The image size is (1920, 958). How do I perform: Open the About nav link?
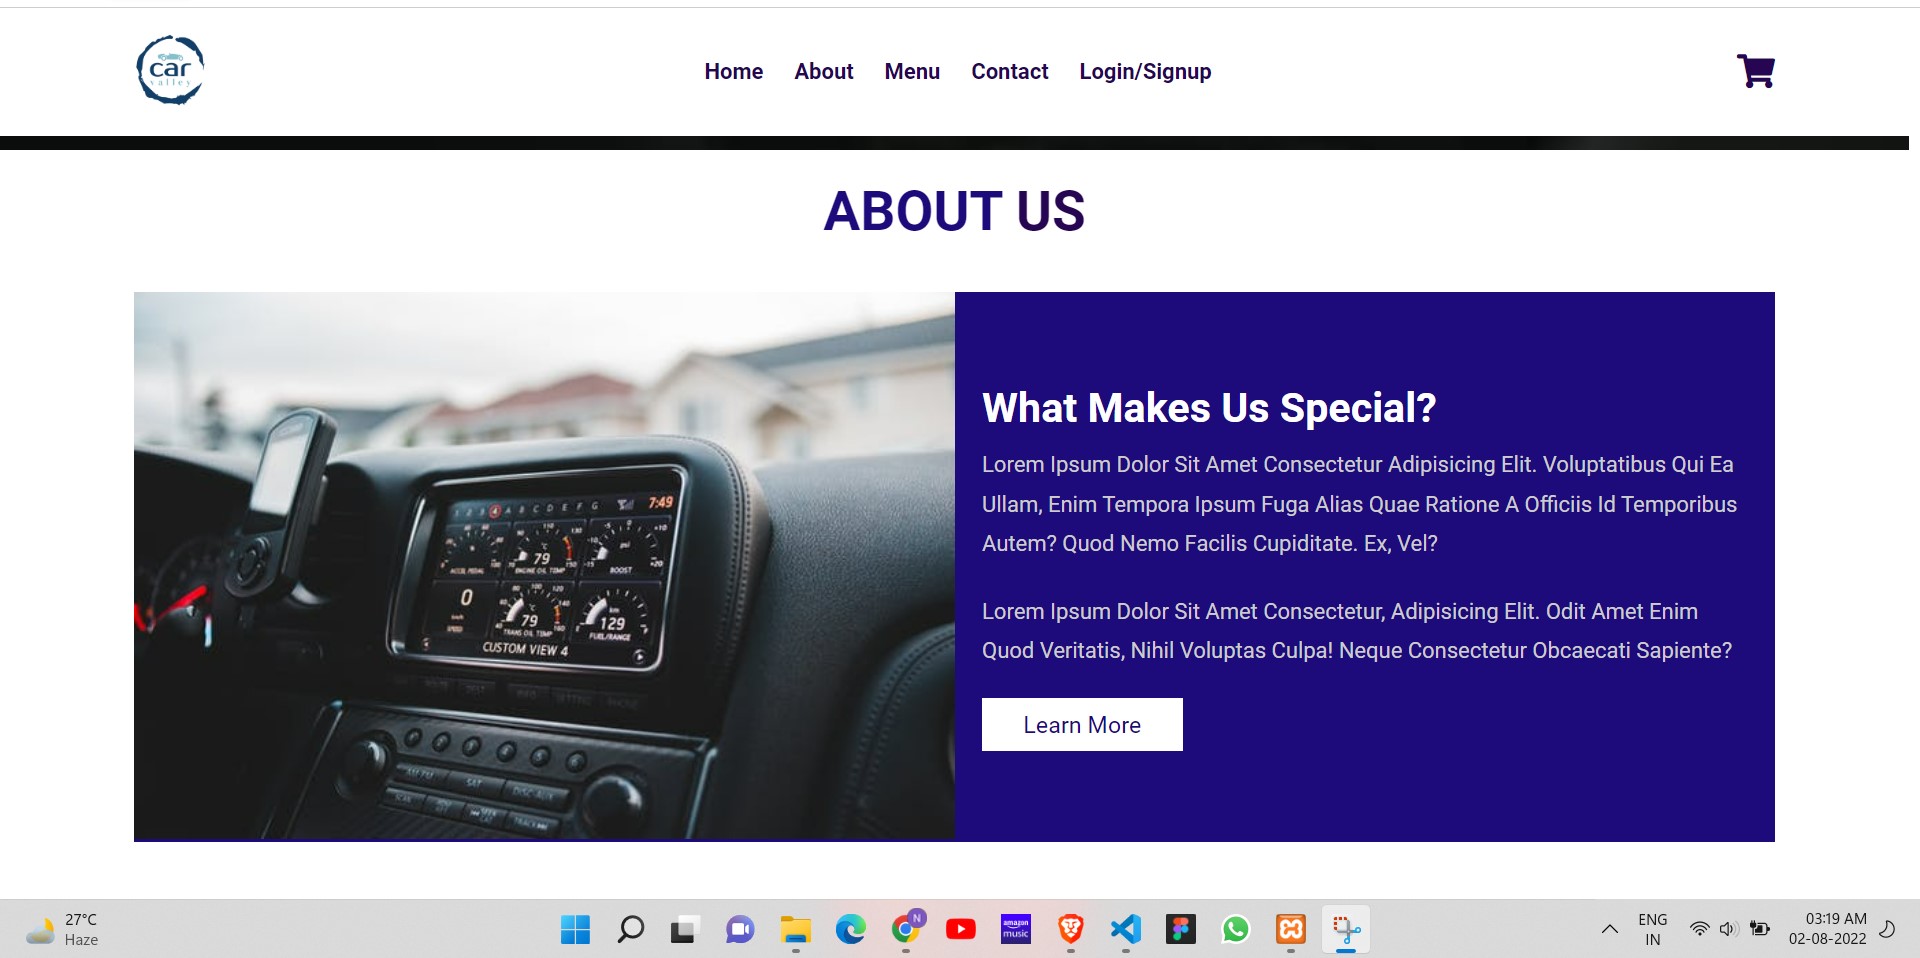click(823, 72)
